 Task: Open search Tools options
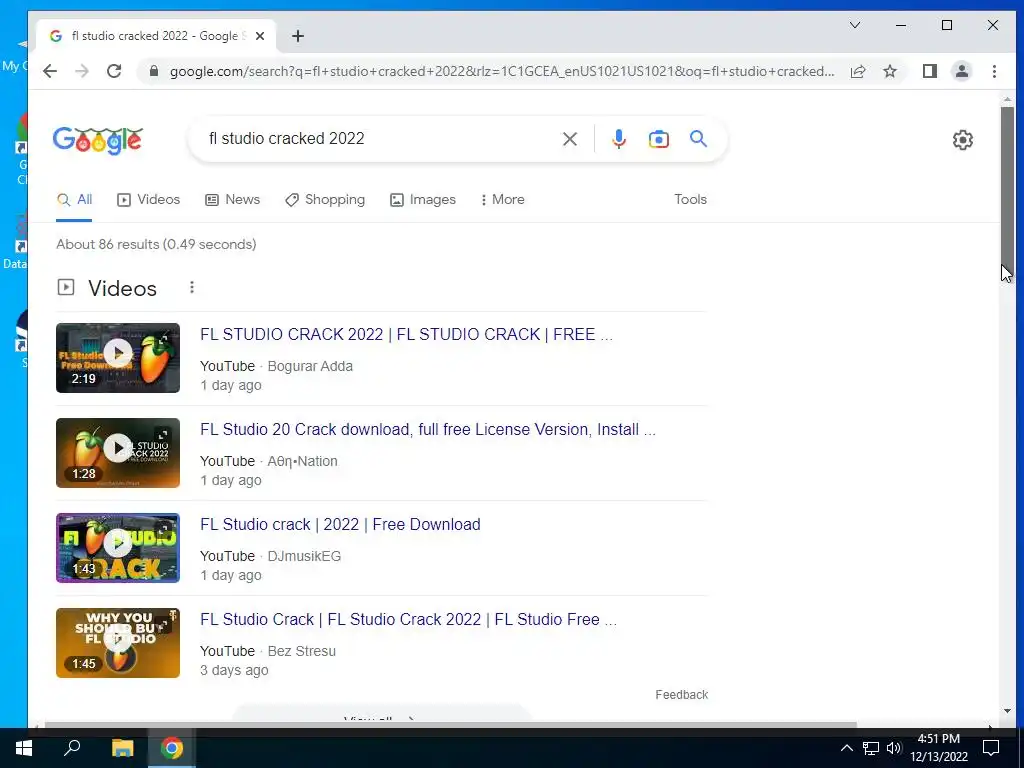tap(690, 199)
